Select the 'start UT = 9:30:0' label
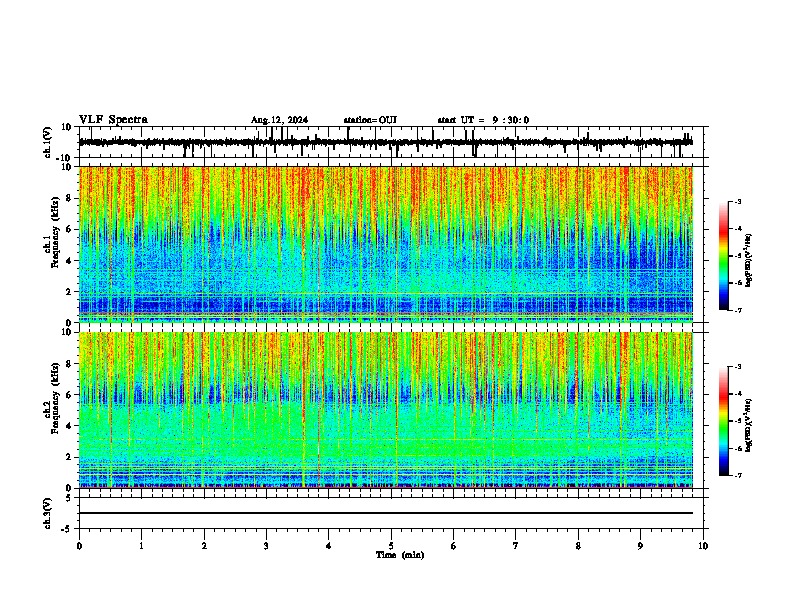792x612 pixels. (483, 120)
